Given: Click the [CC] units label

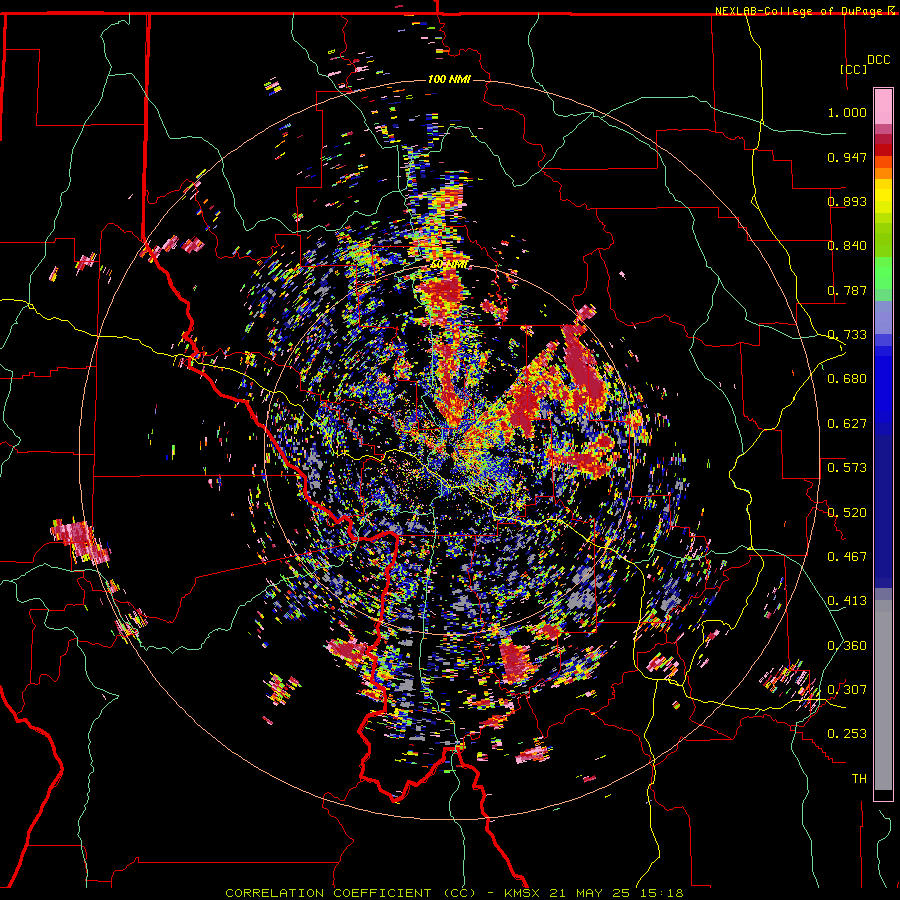Looking at the screenshot, I should pyautogui.click(x=854, y=69).
